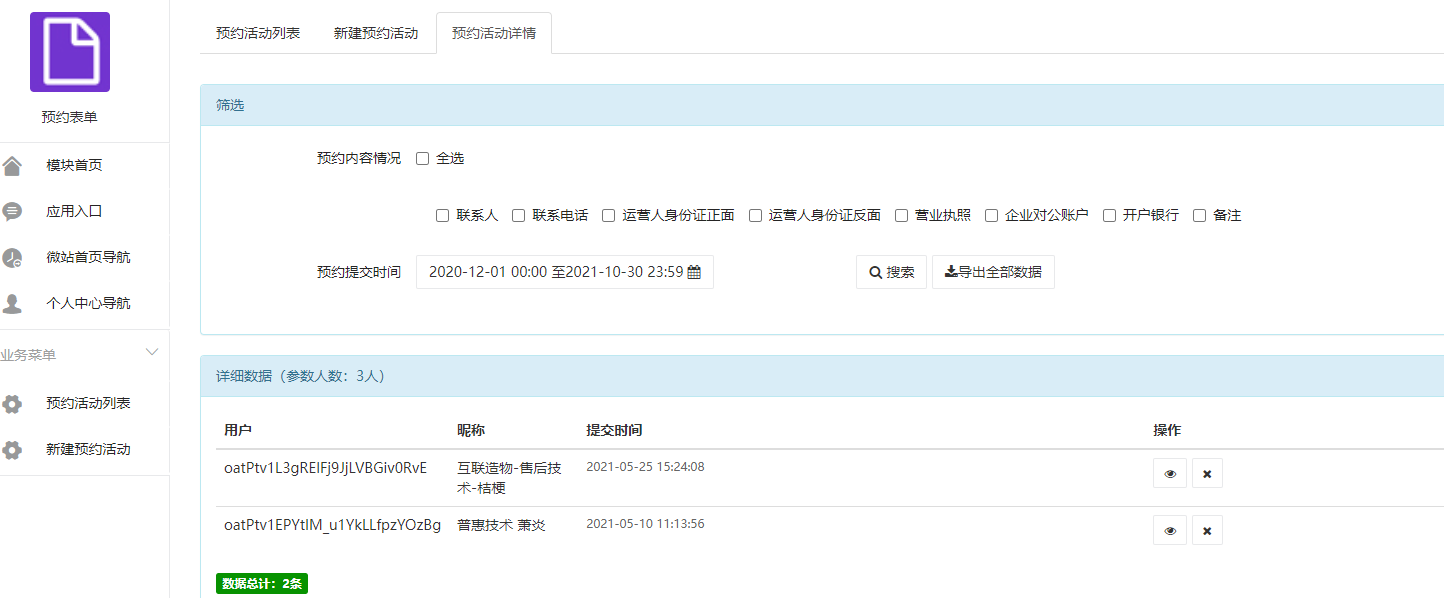The image size is (1444, 598).
Task: Switch to the 预约活动列表 tab
Action: coord(258,33)
